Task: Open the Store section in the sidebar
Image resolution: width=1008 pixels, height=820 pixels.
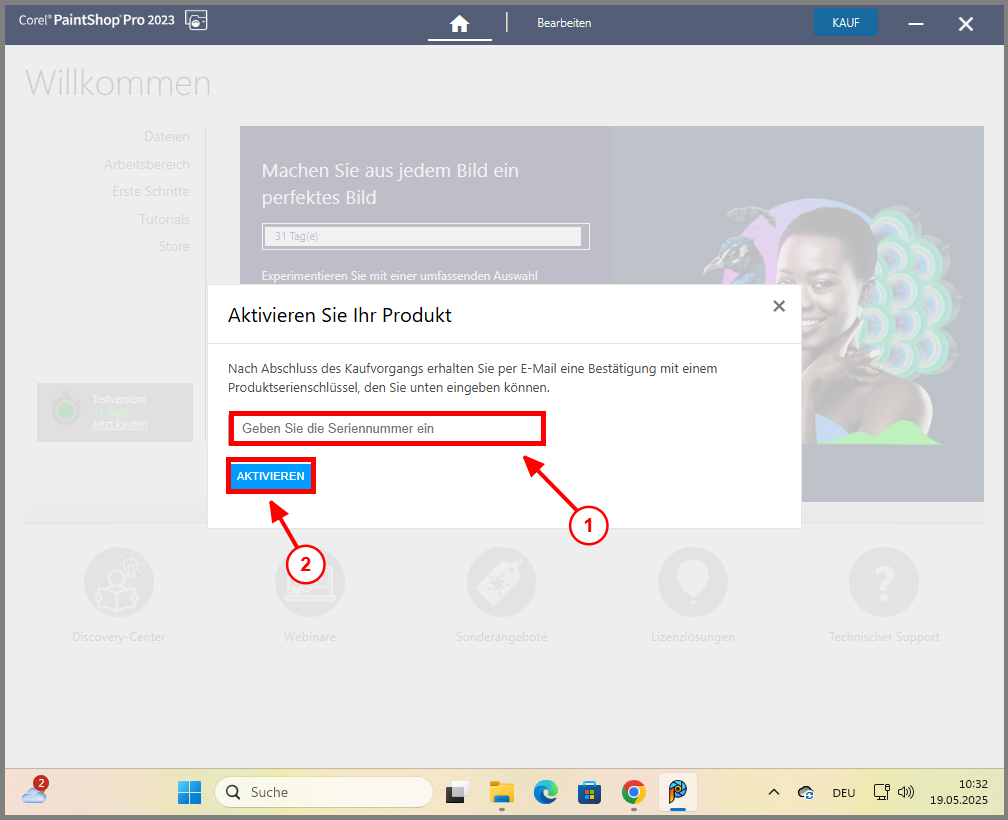Action: [x=174, y=246]
